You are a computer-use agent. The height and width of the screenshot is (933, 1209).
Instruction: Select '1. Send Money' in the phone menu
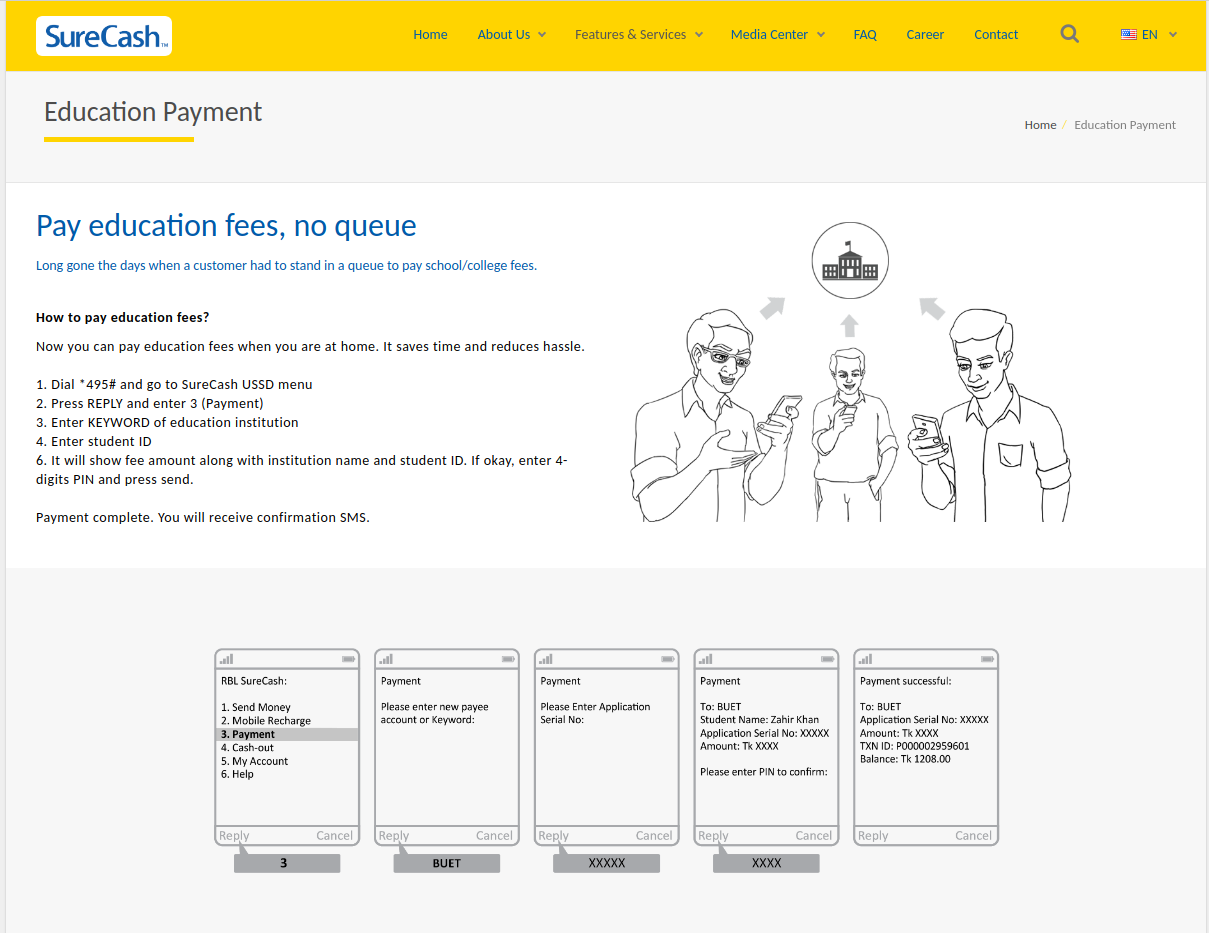coord(256,707)
